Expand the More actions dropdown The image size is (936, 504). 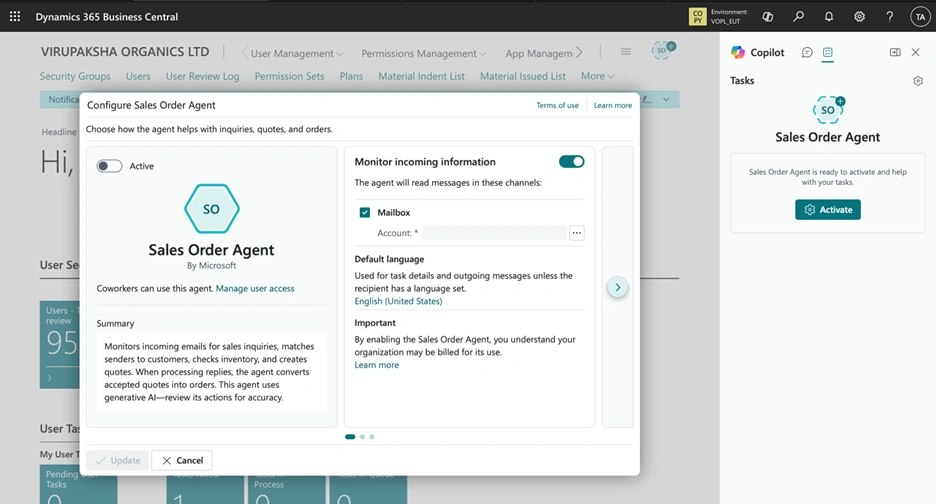(598, 76)
